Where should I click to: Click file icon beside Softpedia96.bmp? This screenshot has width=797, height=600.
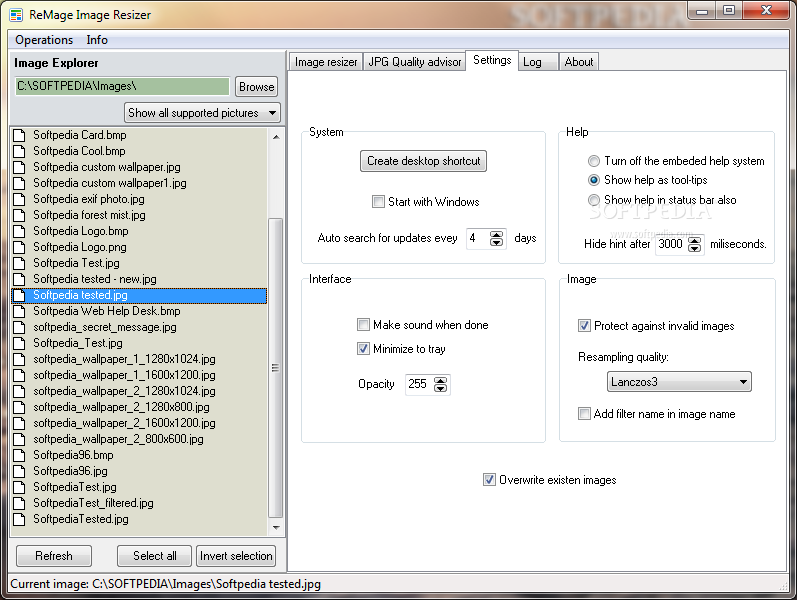(19, 456)
